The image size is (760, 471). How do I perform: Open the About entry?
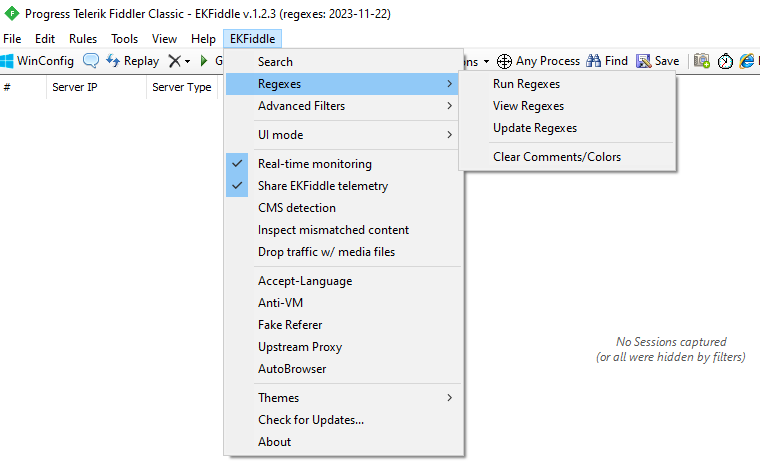tap(343, 442)
